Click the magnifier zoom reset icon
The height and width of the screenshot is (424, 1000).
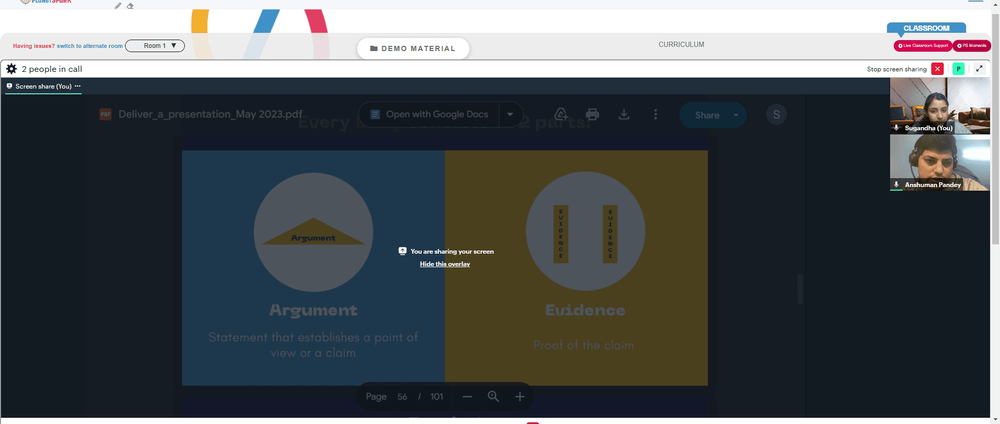click(493, 397)
